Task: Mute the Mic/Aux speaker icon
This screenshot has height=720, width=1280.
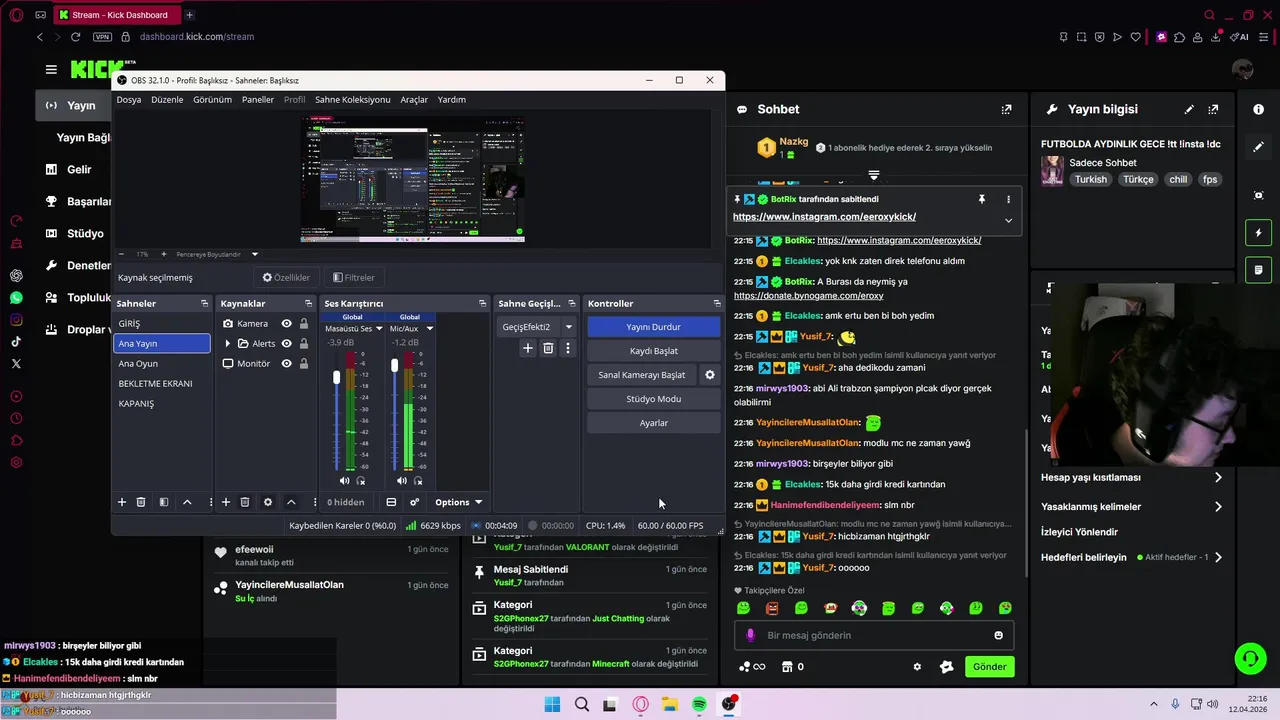Action: coord(402,481)
